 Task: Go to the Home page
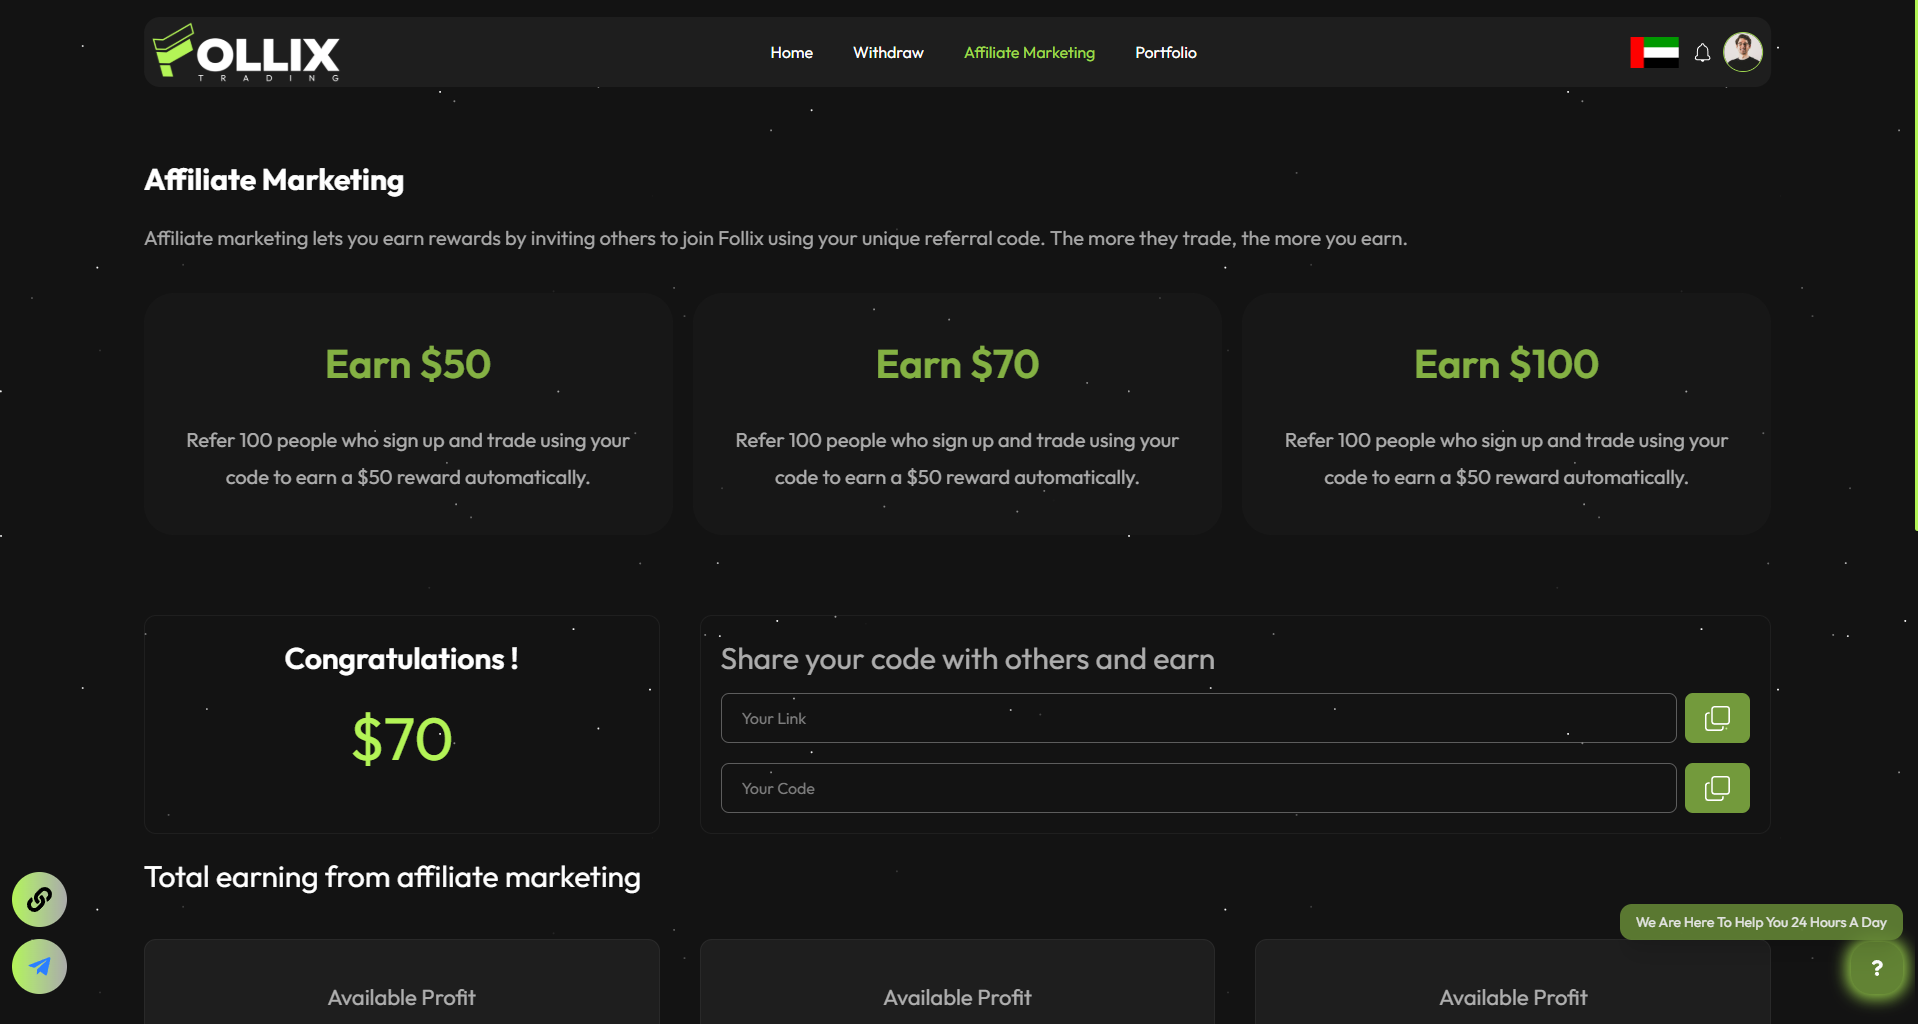791,53
